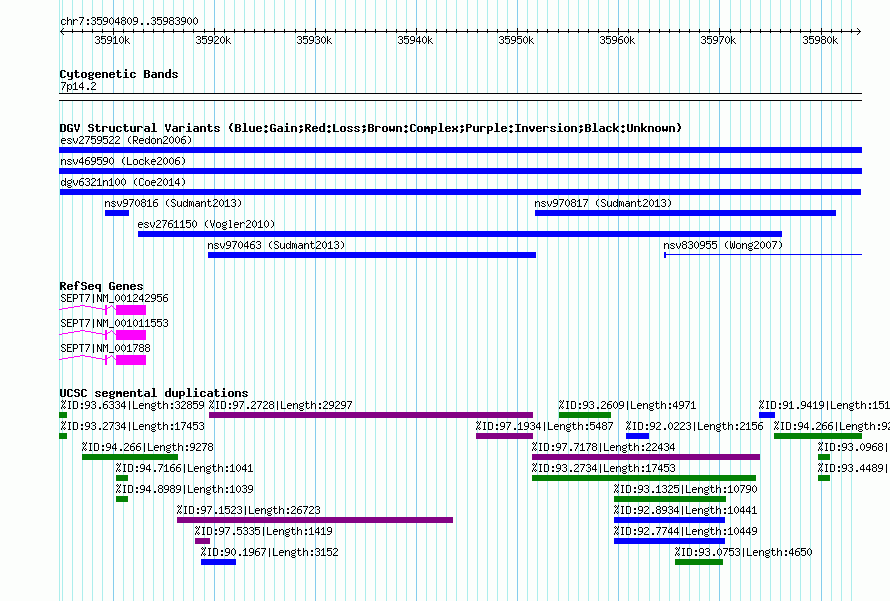Click the chr7:35904809..35983900 coordinate label

tap(129, 21)
